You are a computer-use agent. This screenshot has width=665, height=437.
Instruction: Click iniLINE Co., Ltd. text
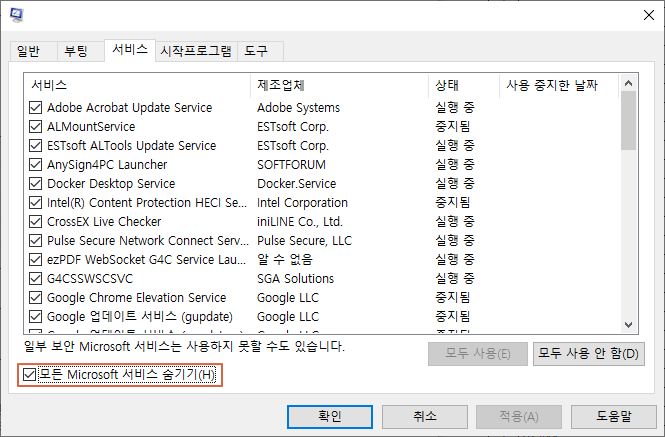(x=300, y=221)
